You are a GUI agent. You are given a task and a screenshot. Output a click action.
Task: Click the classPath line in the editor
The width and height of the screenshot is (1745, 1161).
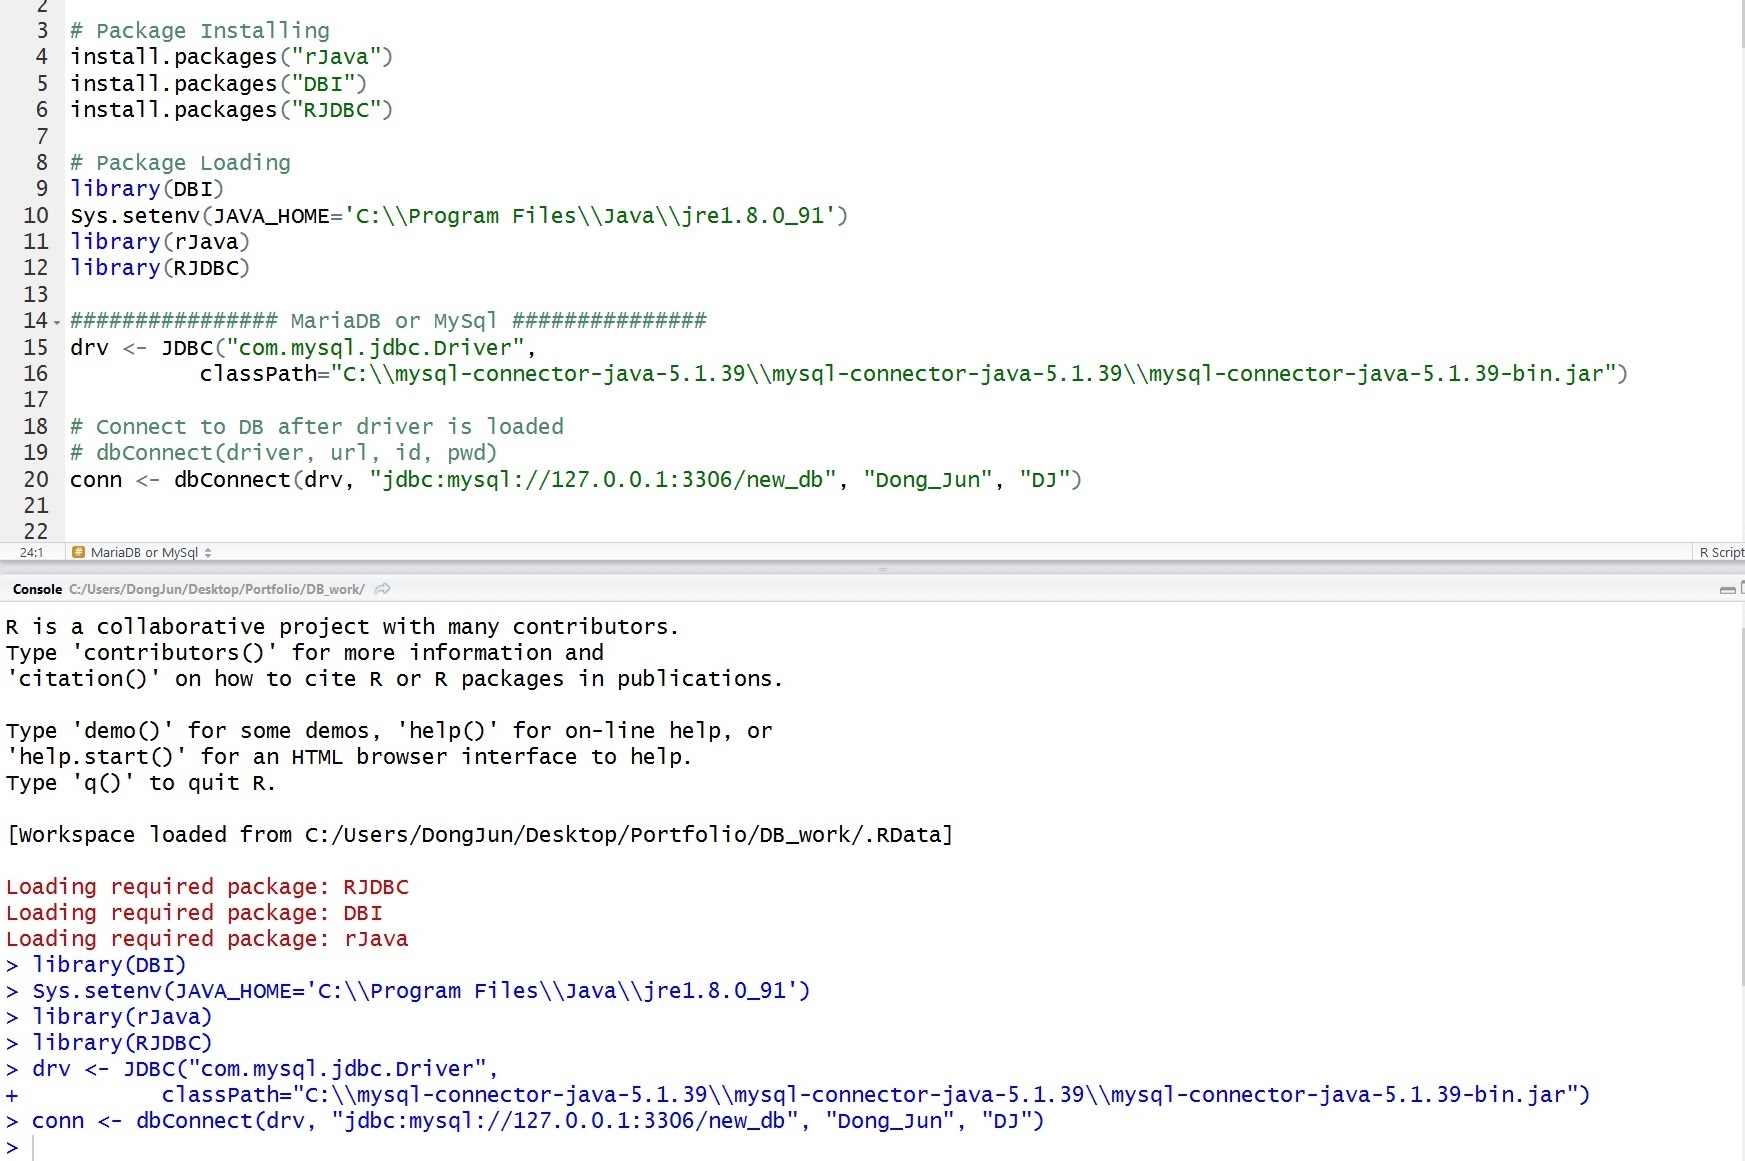914,374
